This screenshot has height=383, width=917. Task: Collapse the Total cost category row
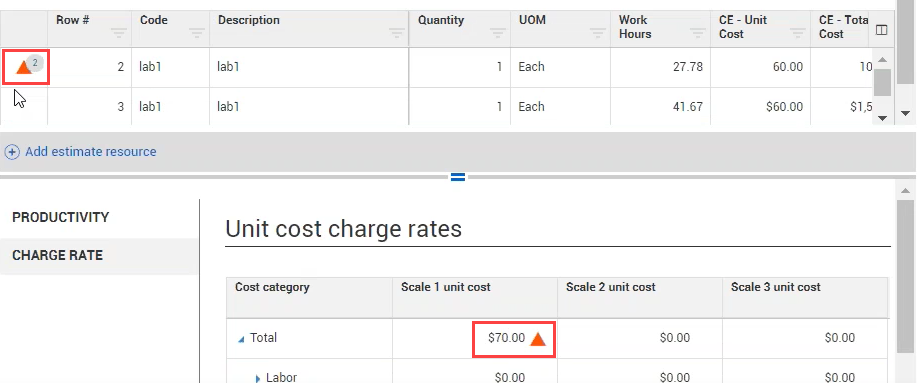click(x=241, y=339)
